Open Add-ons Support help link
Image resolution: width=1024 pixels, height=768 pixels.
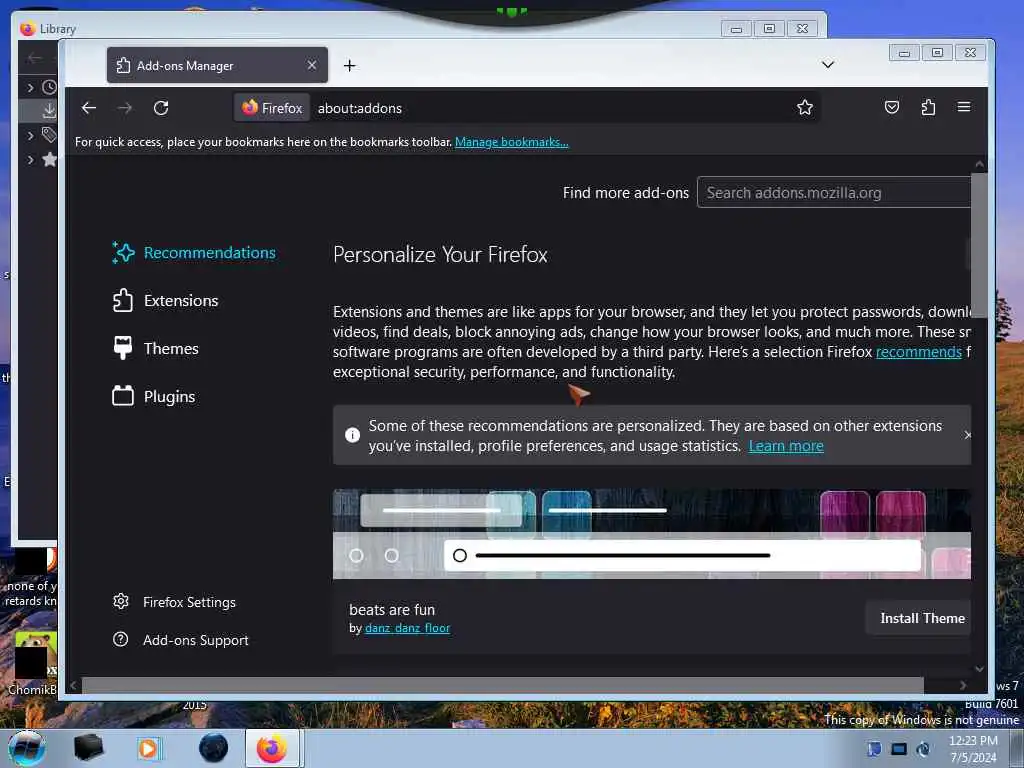[181, 640]
